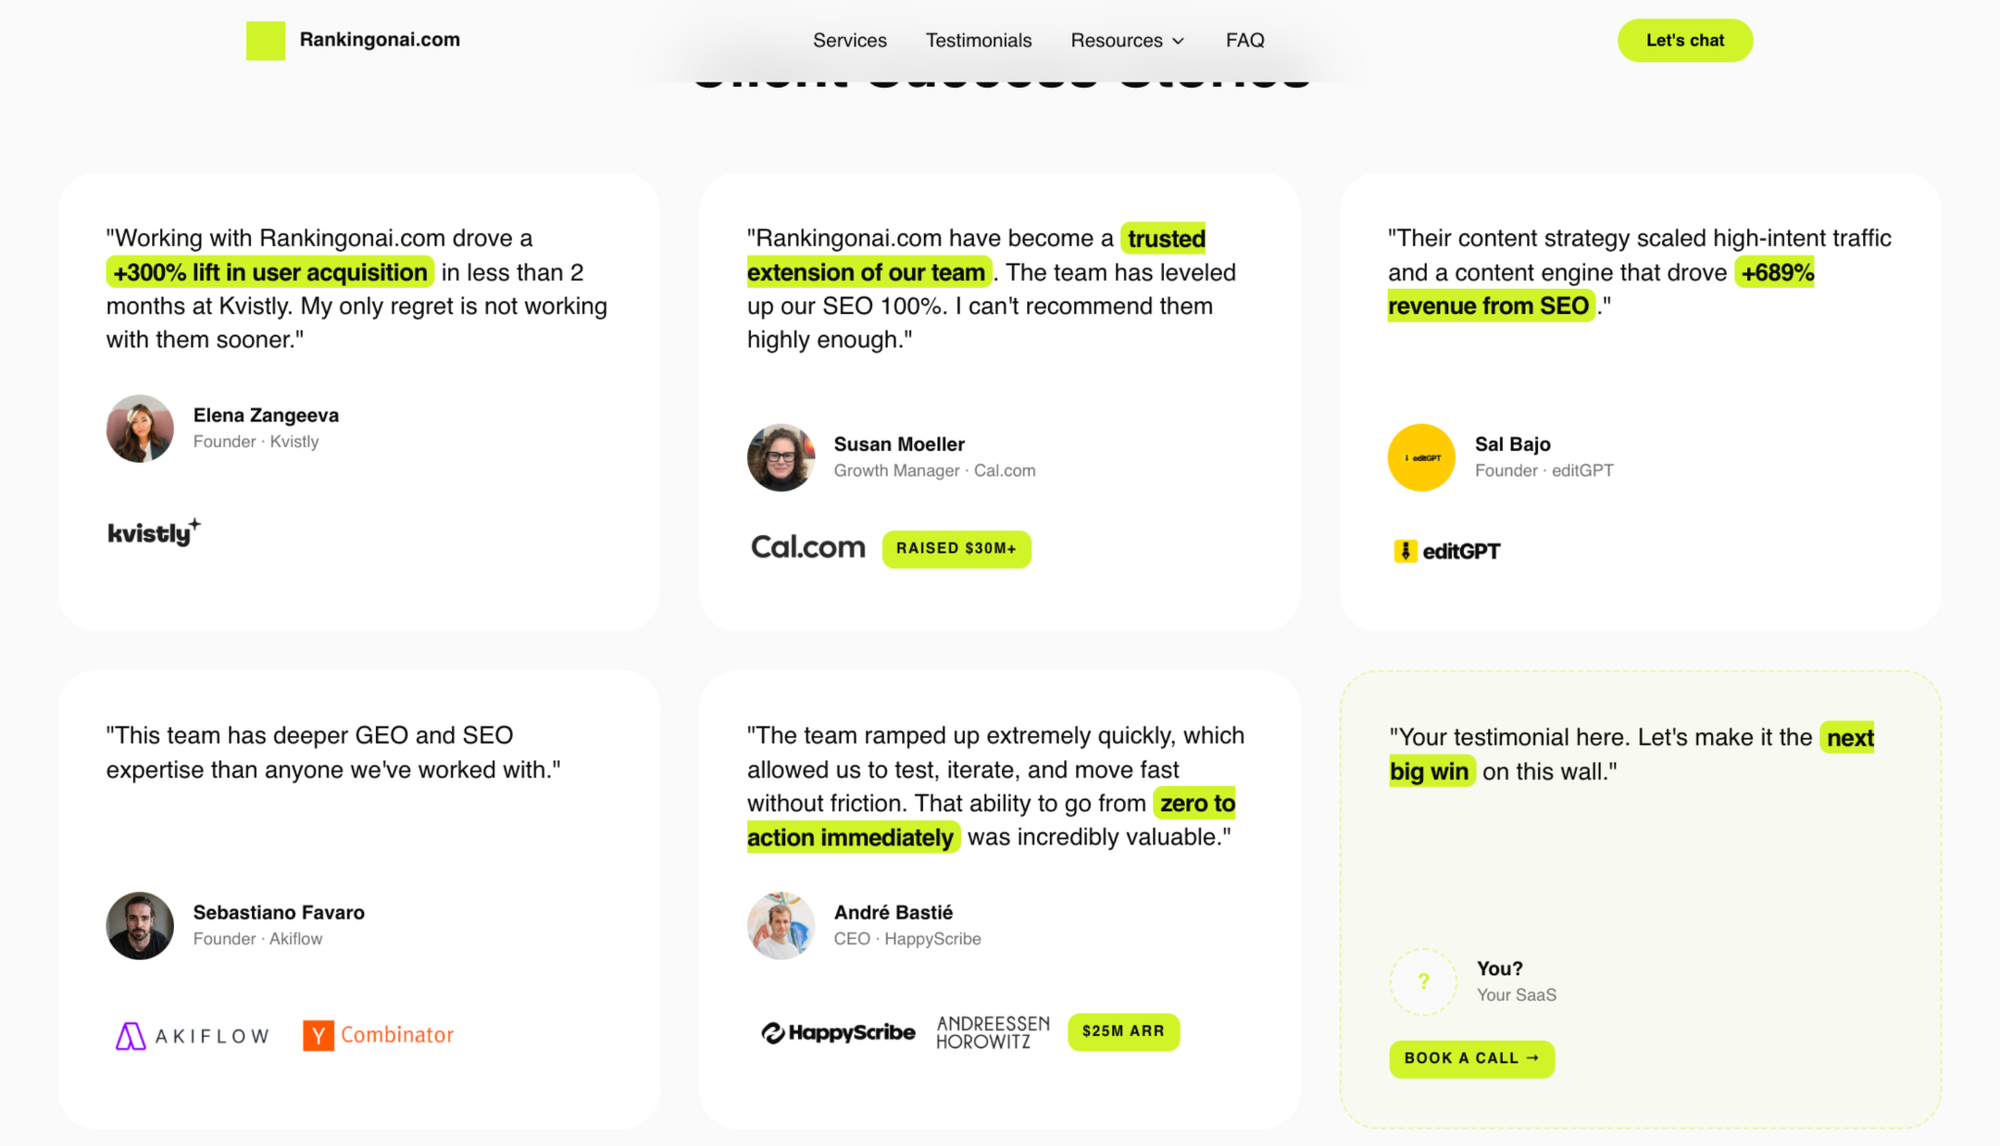Screen dimensions: 2000x1146
Task: Click the $25M ARR badge
Action: (1123, 1031)
